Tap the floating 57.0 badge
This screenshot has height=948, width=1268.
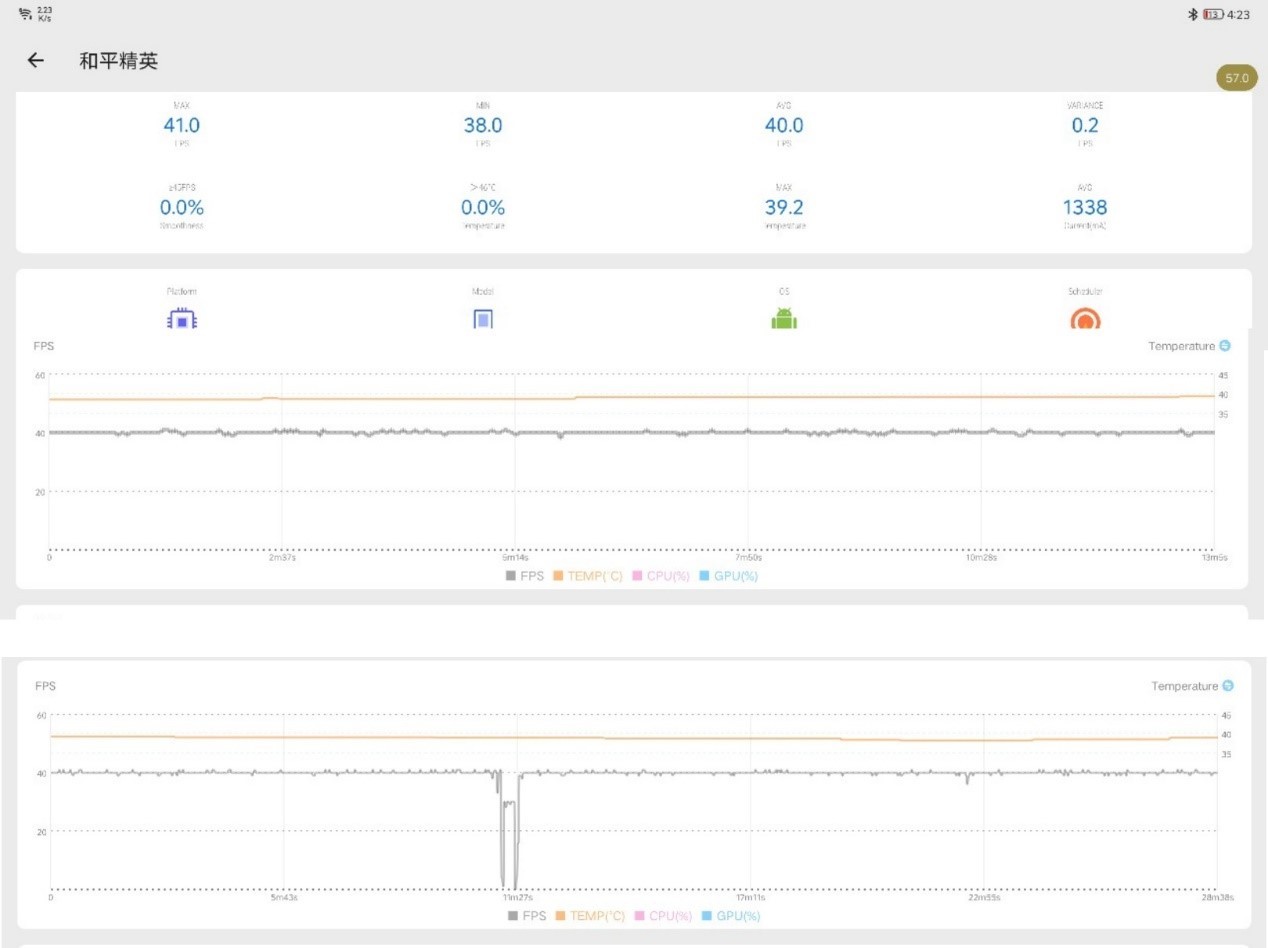click(1237, 78)
